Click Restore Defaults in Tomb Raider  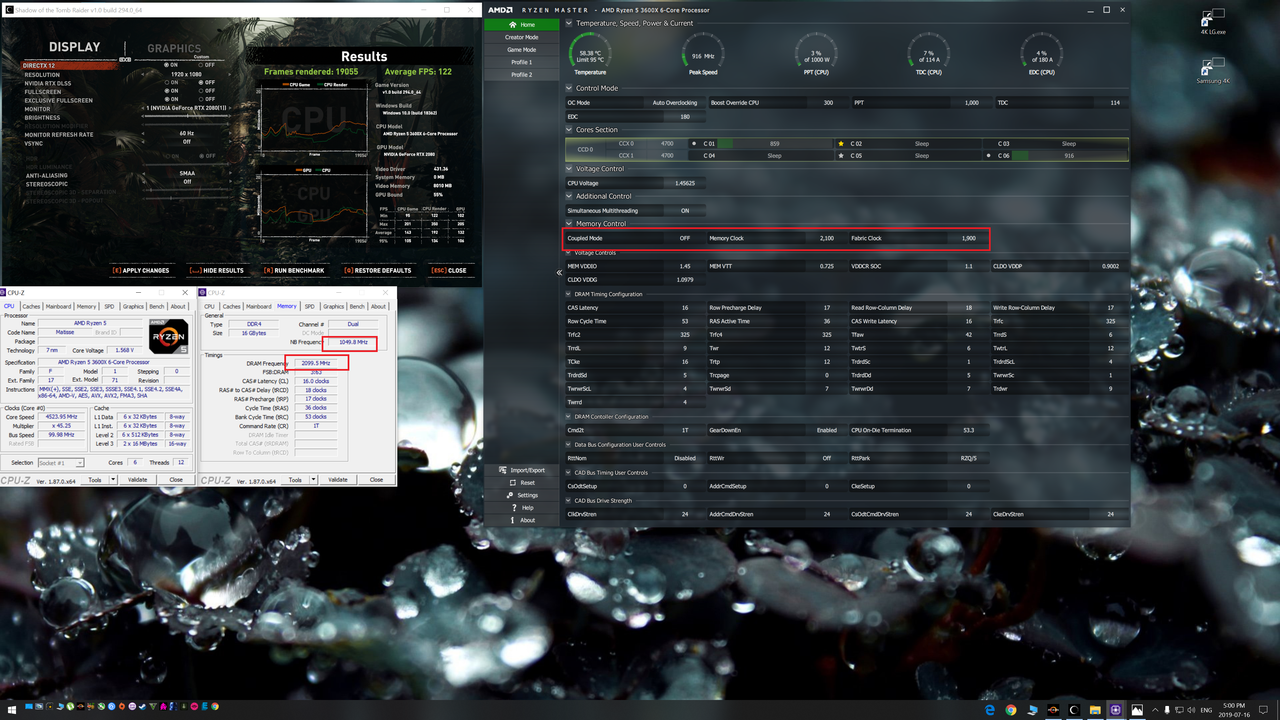[377, 271]
